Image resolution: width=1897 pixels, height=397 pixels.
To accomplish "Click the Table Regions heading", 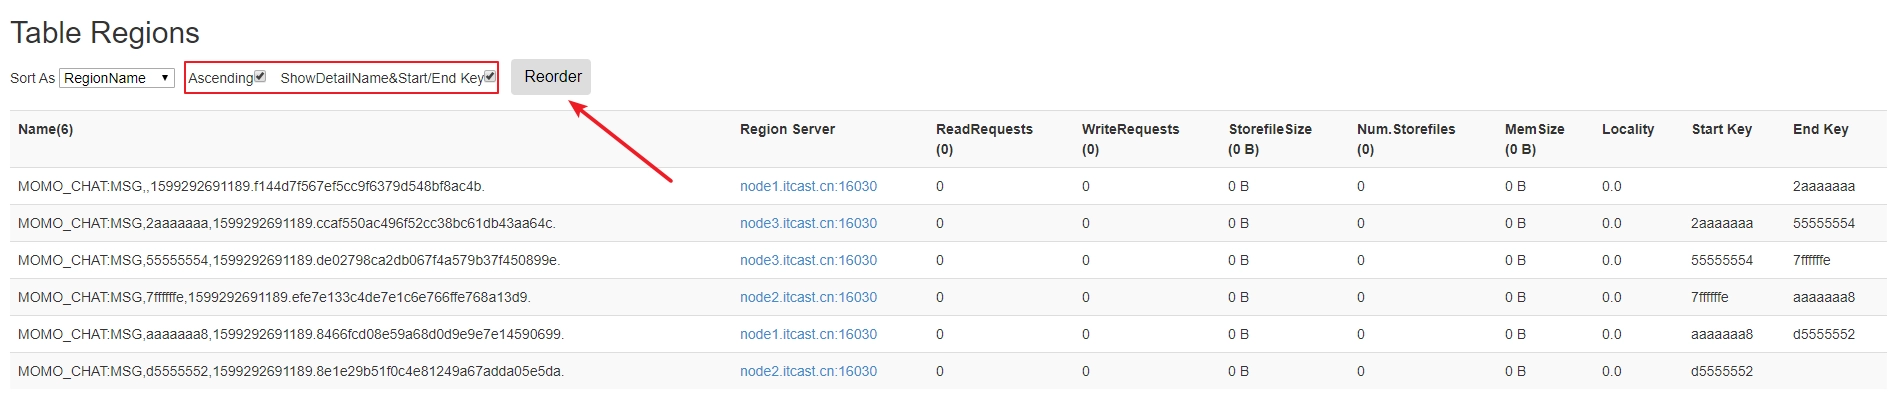I will click(105, 33).
